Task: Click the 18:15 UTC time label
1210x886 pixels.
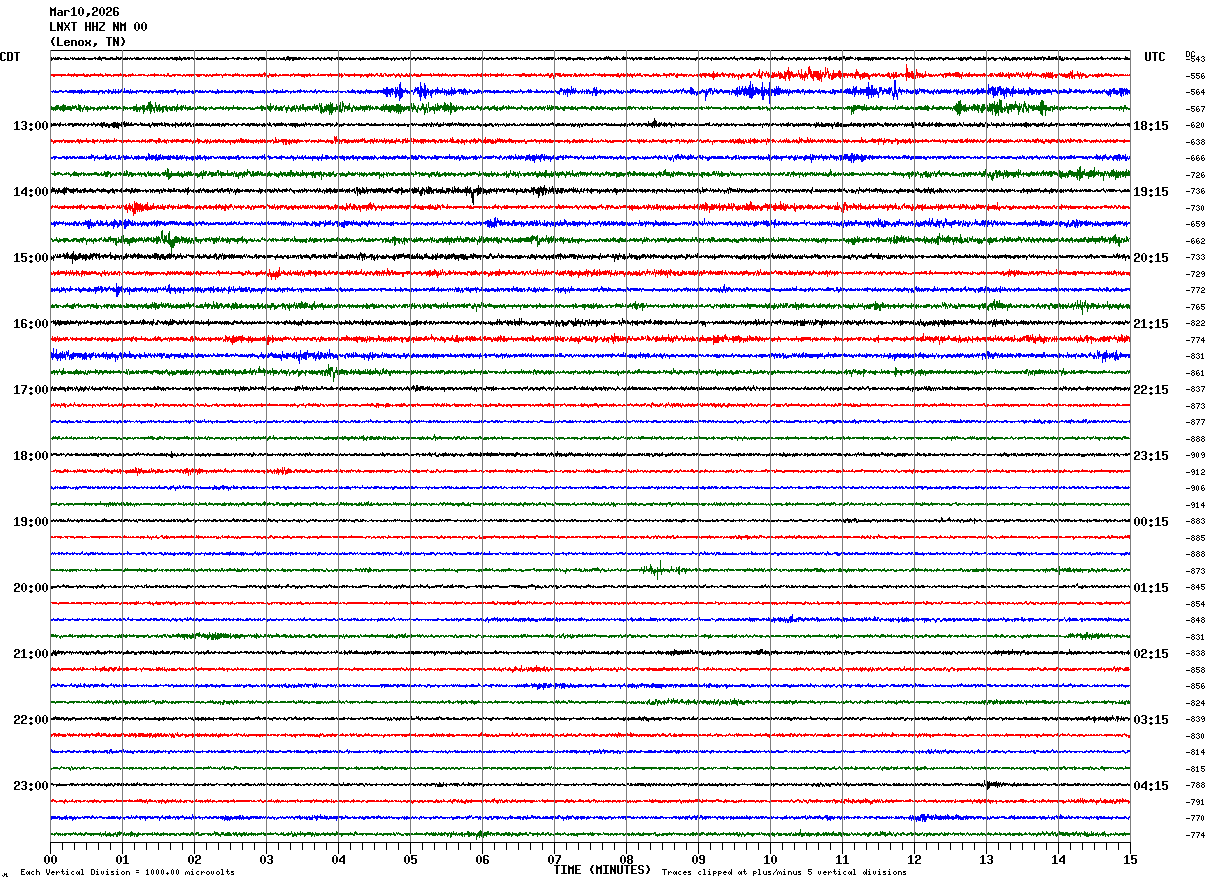Action: (1151, 126)
